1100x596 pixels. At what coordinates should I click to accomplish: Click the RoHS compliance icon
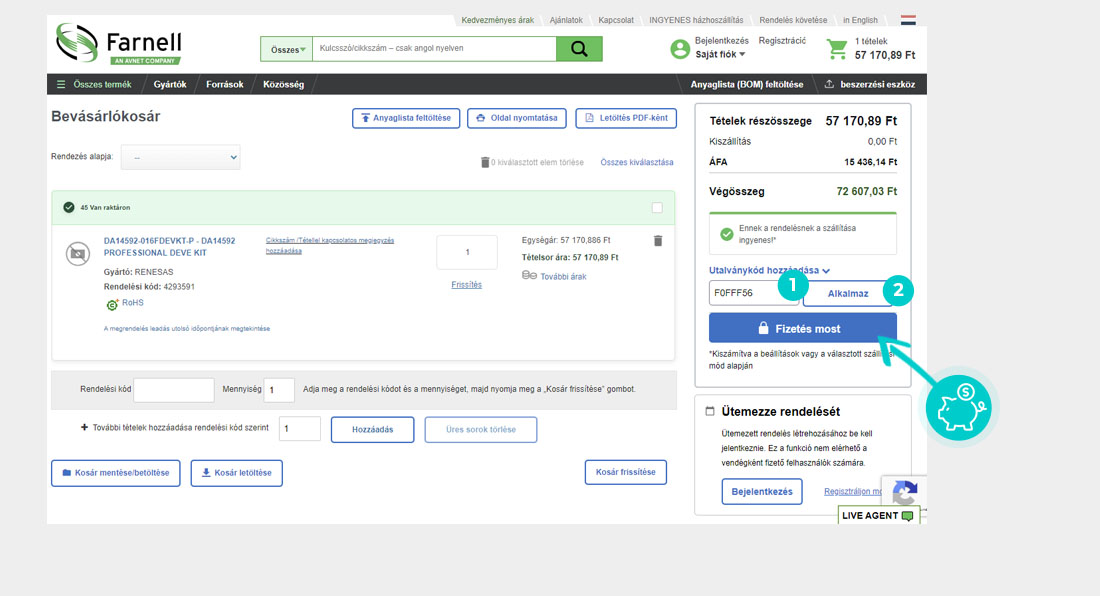pos(112,304)
